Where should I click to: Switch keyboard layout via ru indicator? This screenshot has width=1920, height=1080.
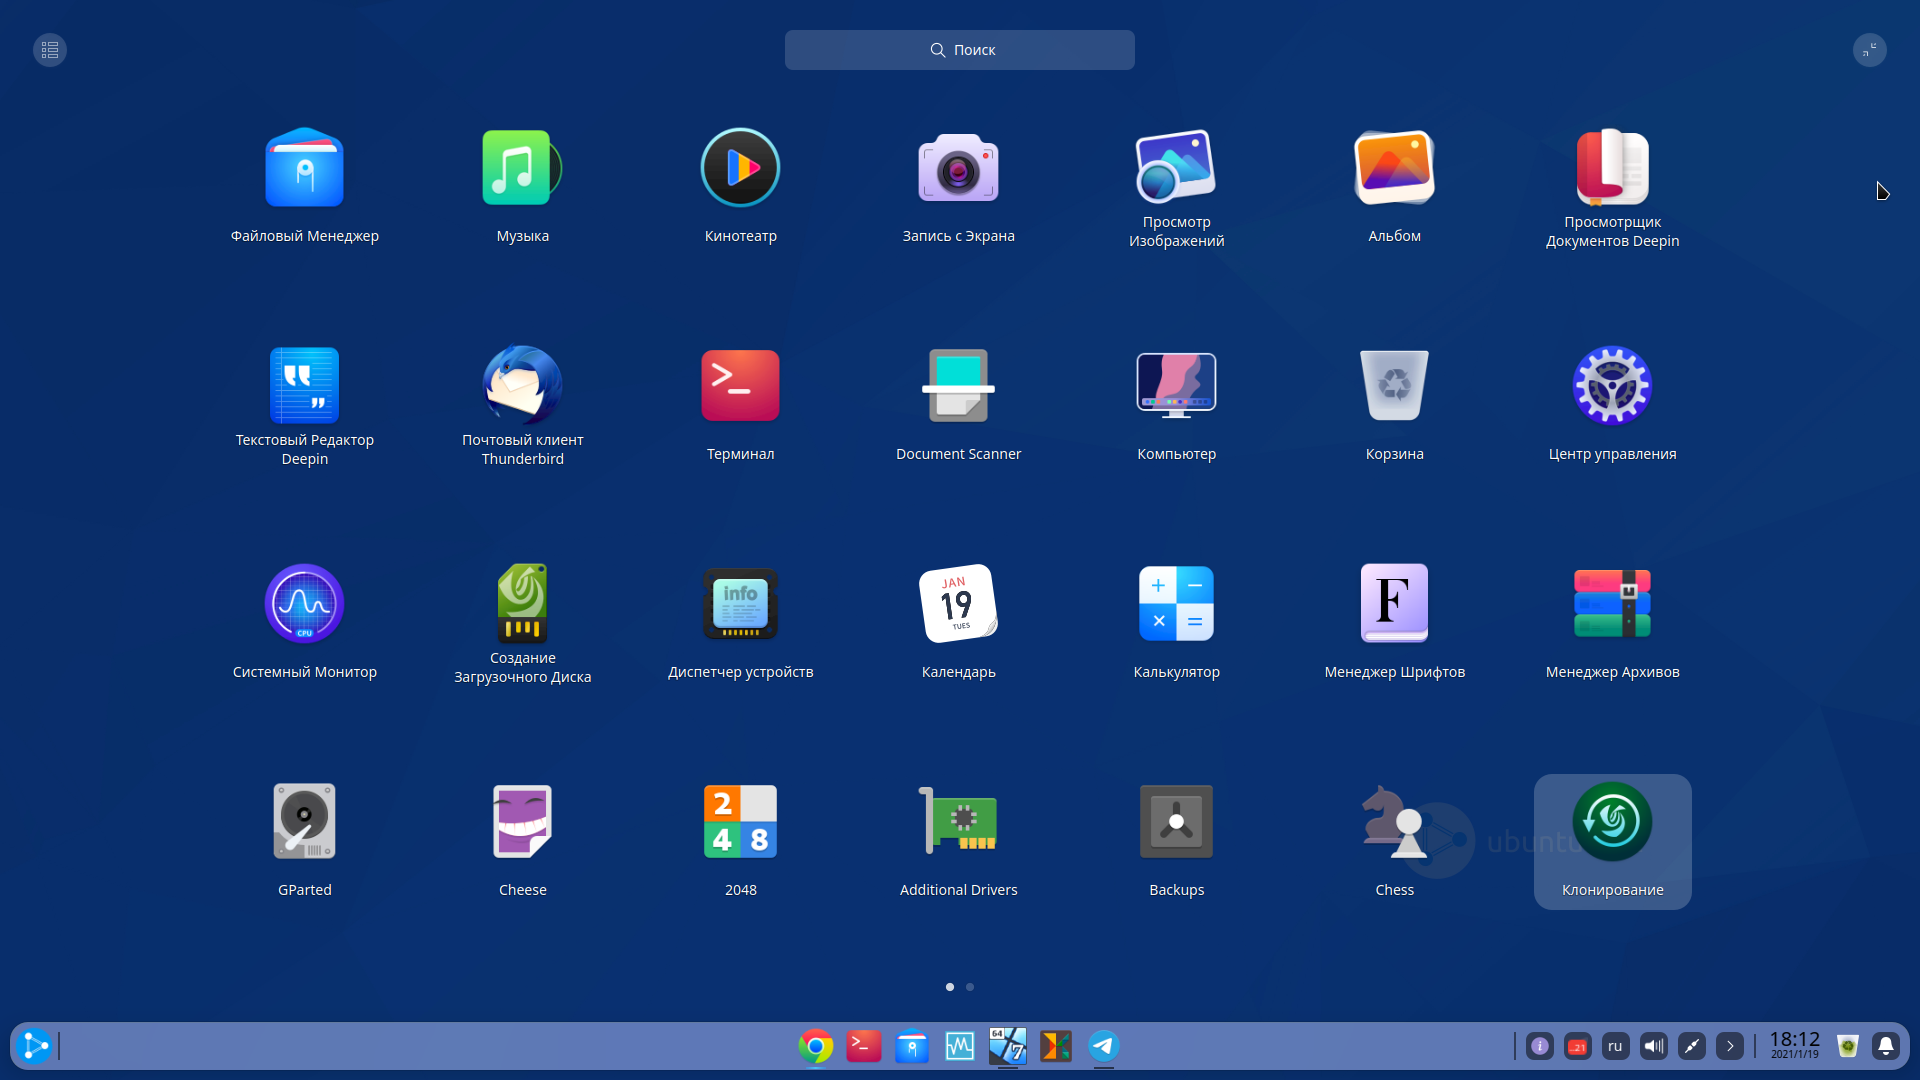click(1615, 1046)
